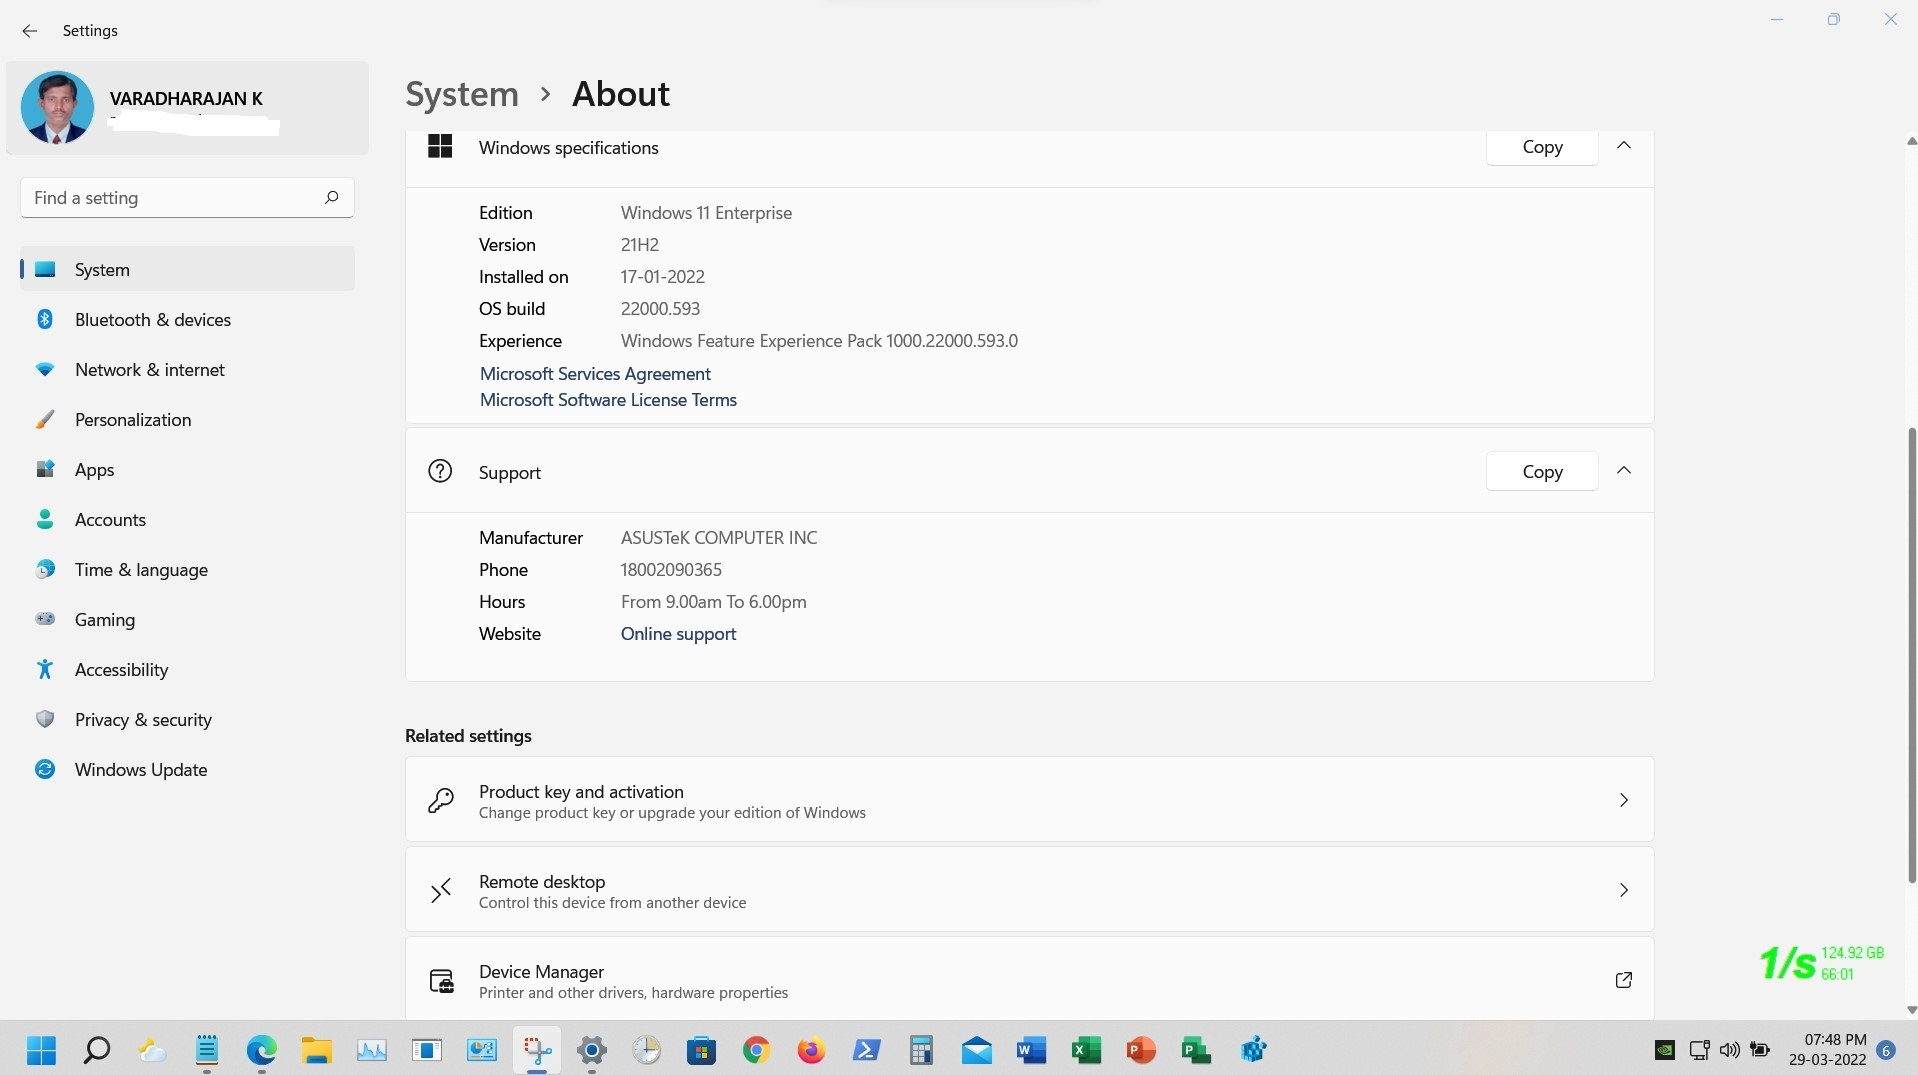1918x1075 pixels.
Task: Click the back arrow in Settings
Action: pyautogui.click(x=29, y=31)
